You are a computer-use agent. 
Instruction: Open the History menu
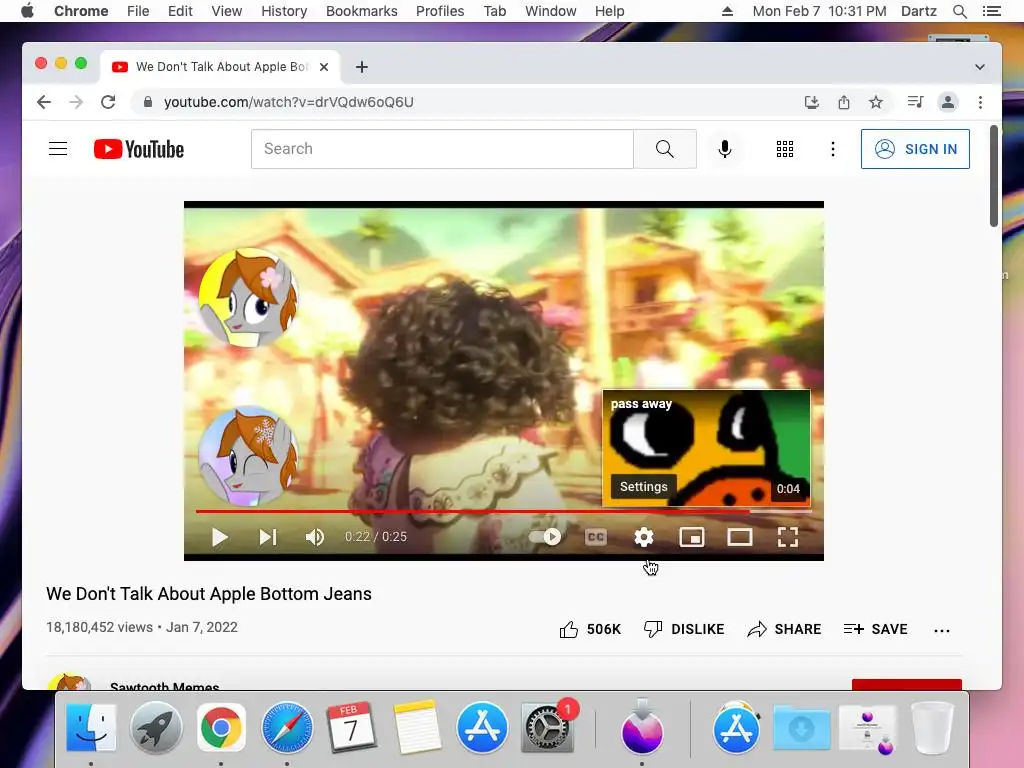284,11
